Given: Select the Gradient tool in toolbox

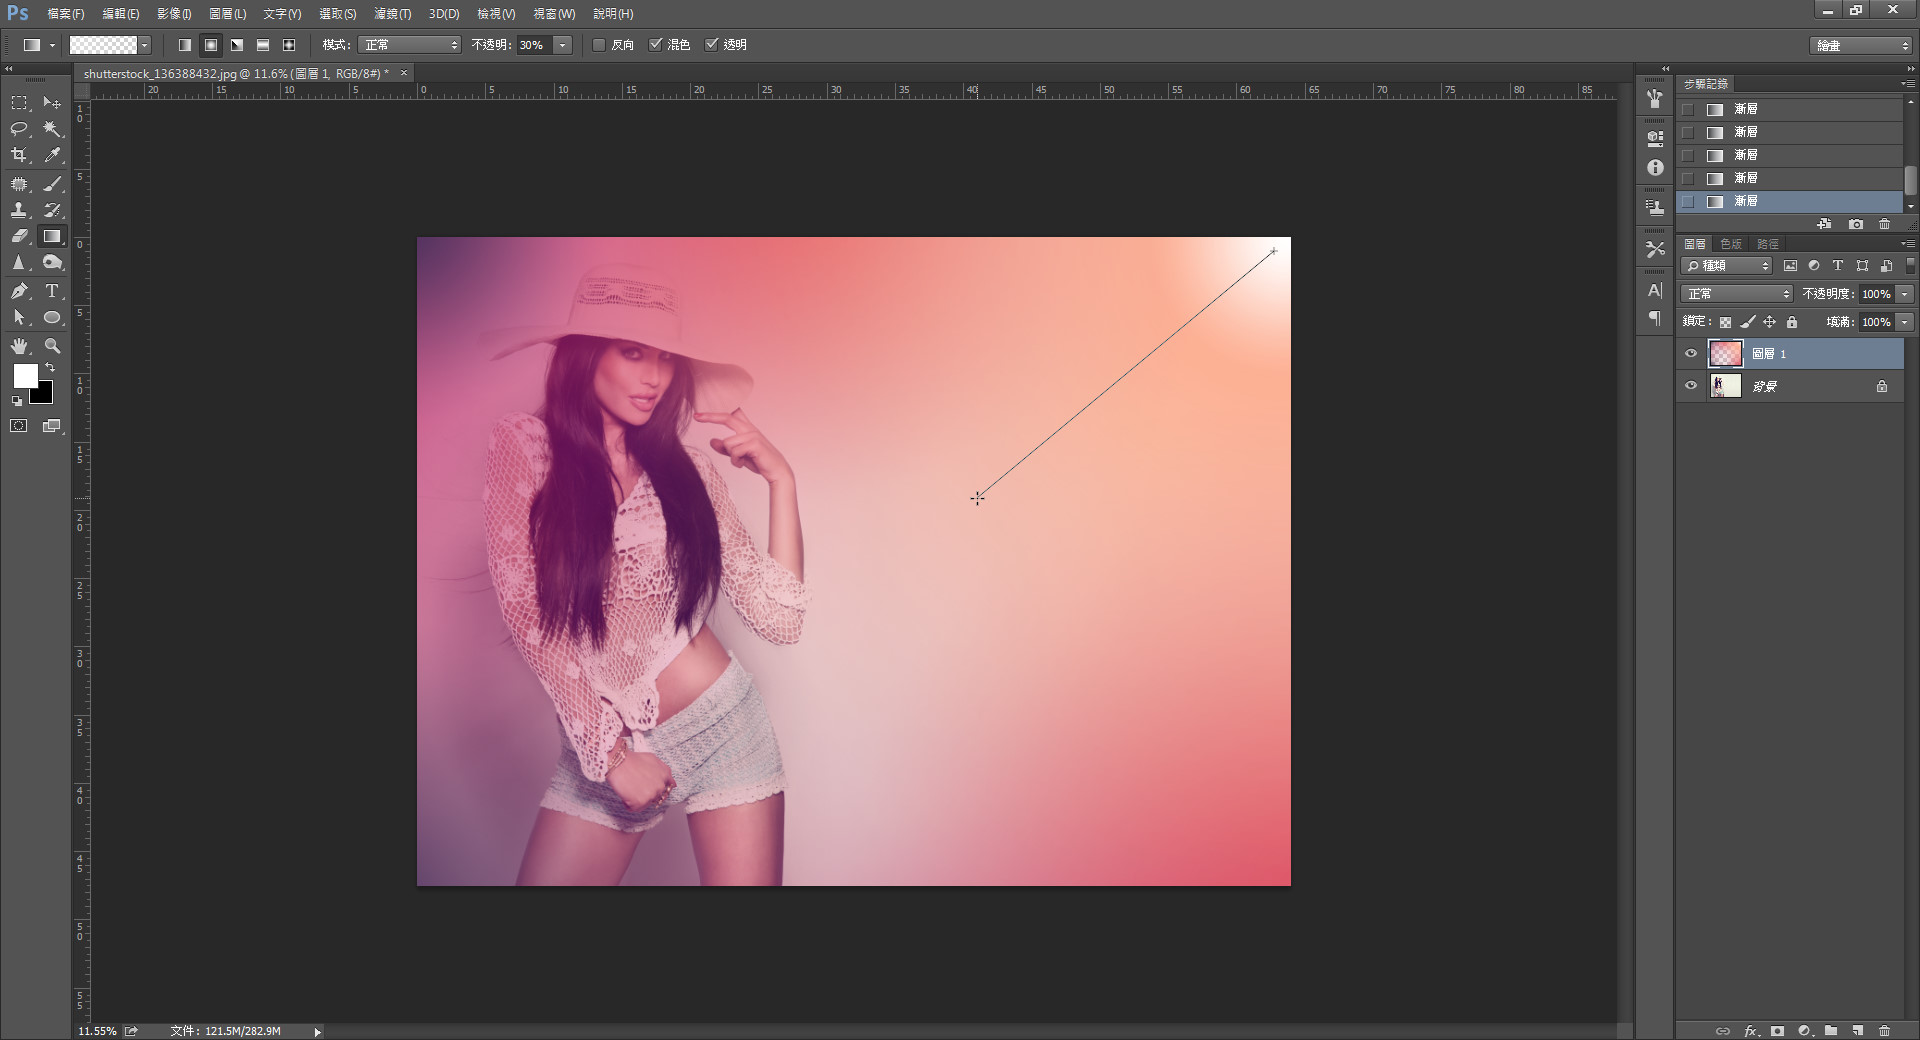Looking at the screenshot, I should tap(52, 236).
